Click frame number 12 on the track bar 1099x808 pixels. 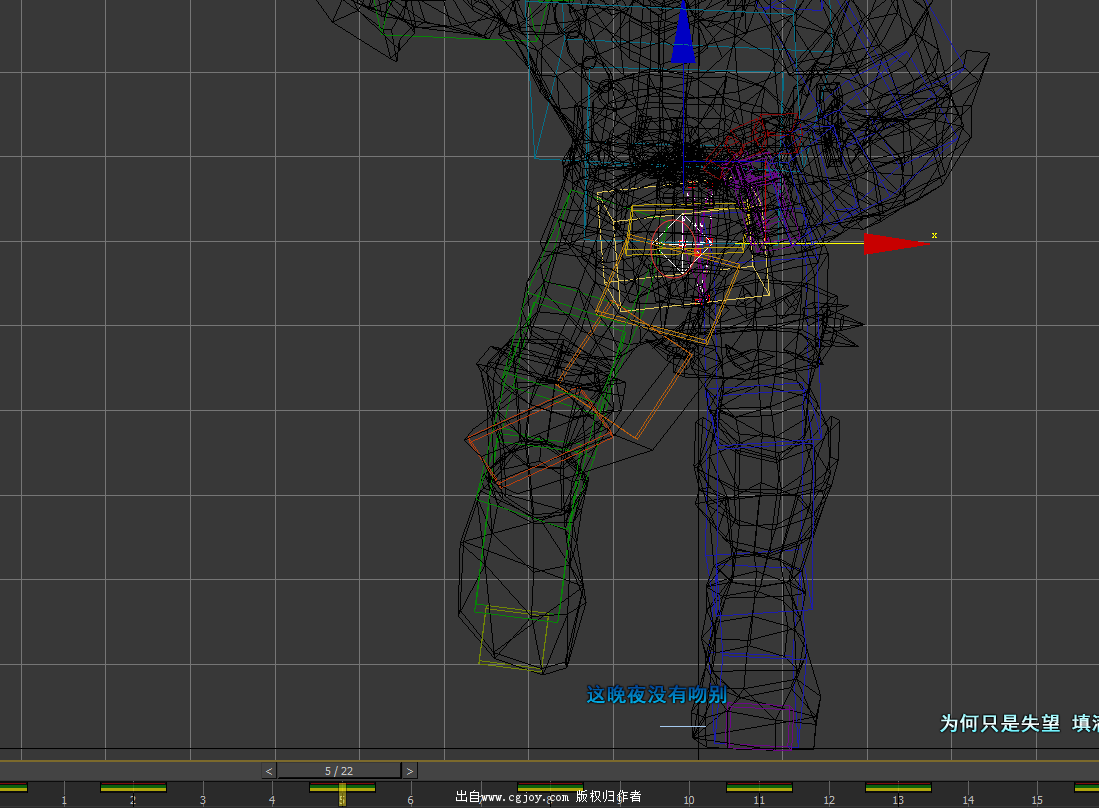828,800
